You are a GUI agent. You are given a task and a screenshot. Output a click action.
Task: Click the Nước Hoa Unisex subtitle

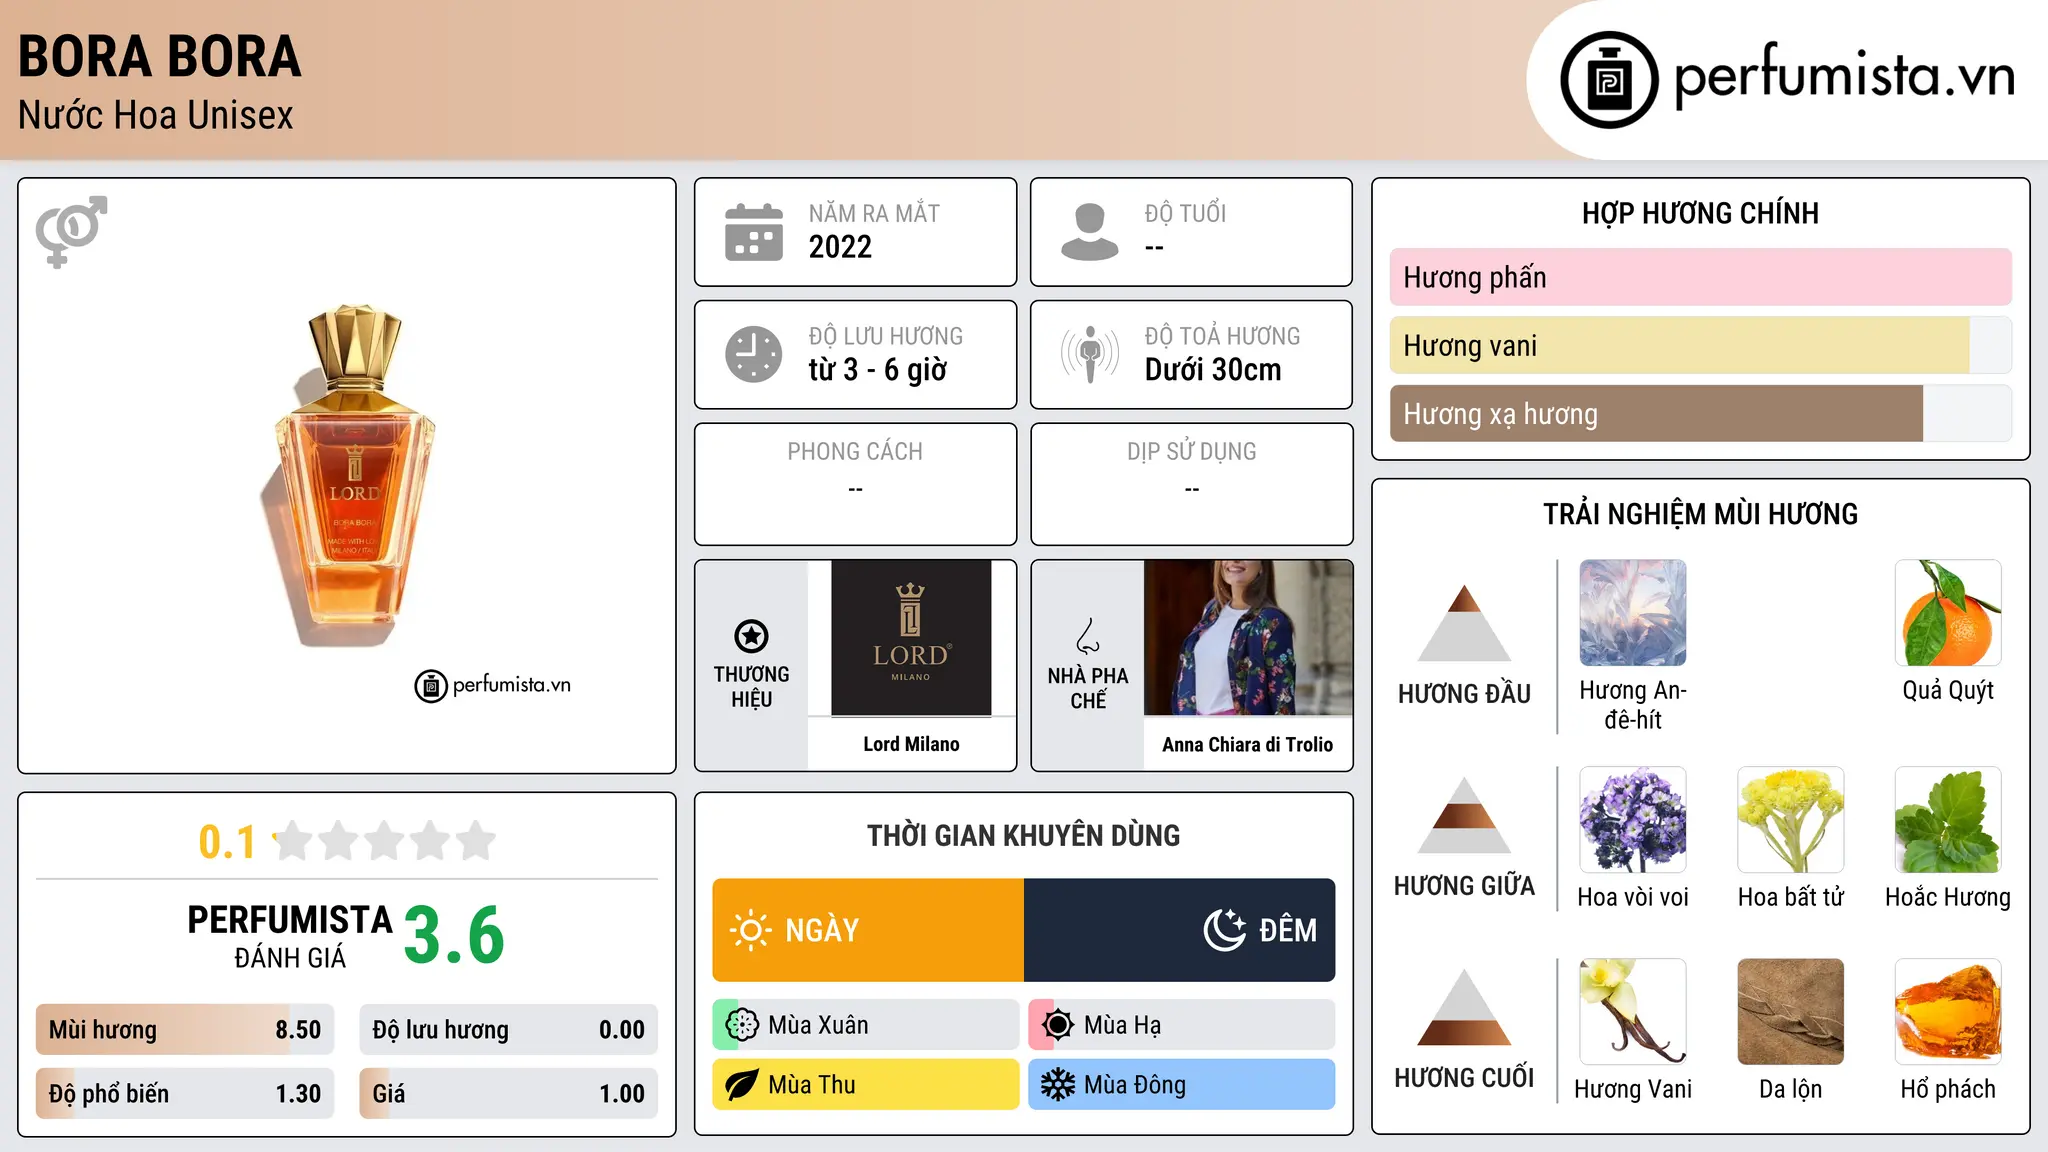(156, 116)
